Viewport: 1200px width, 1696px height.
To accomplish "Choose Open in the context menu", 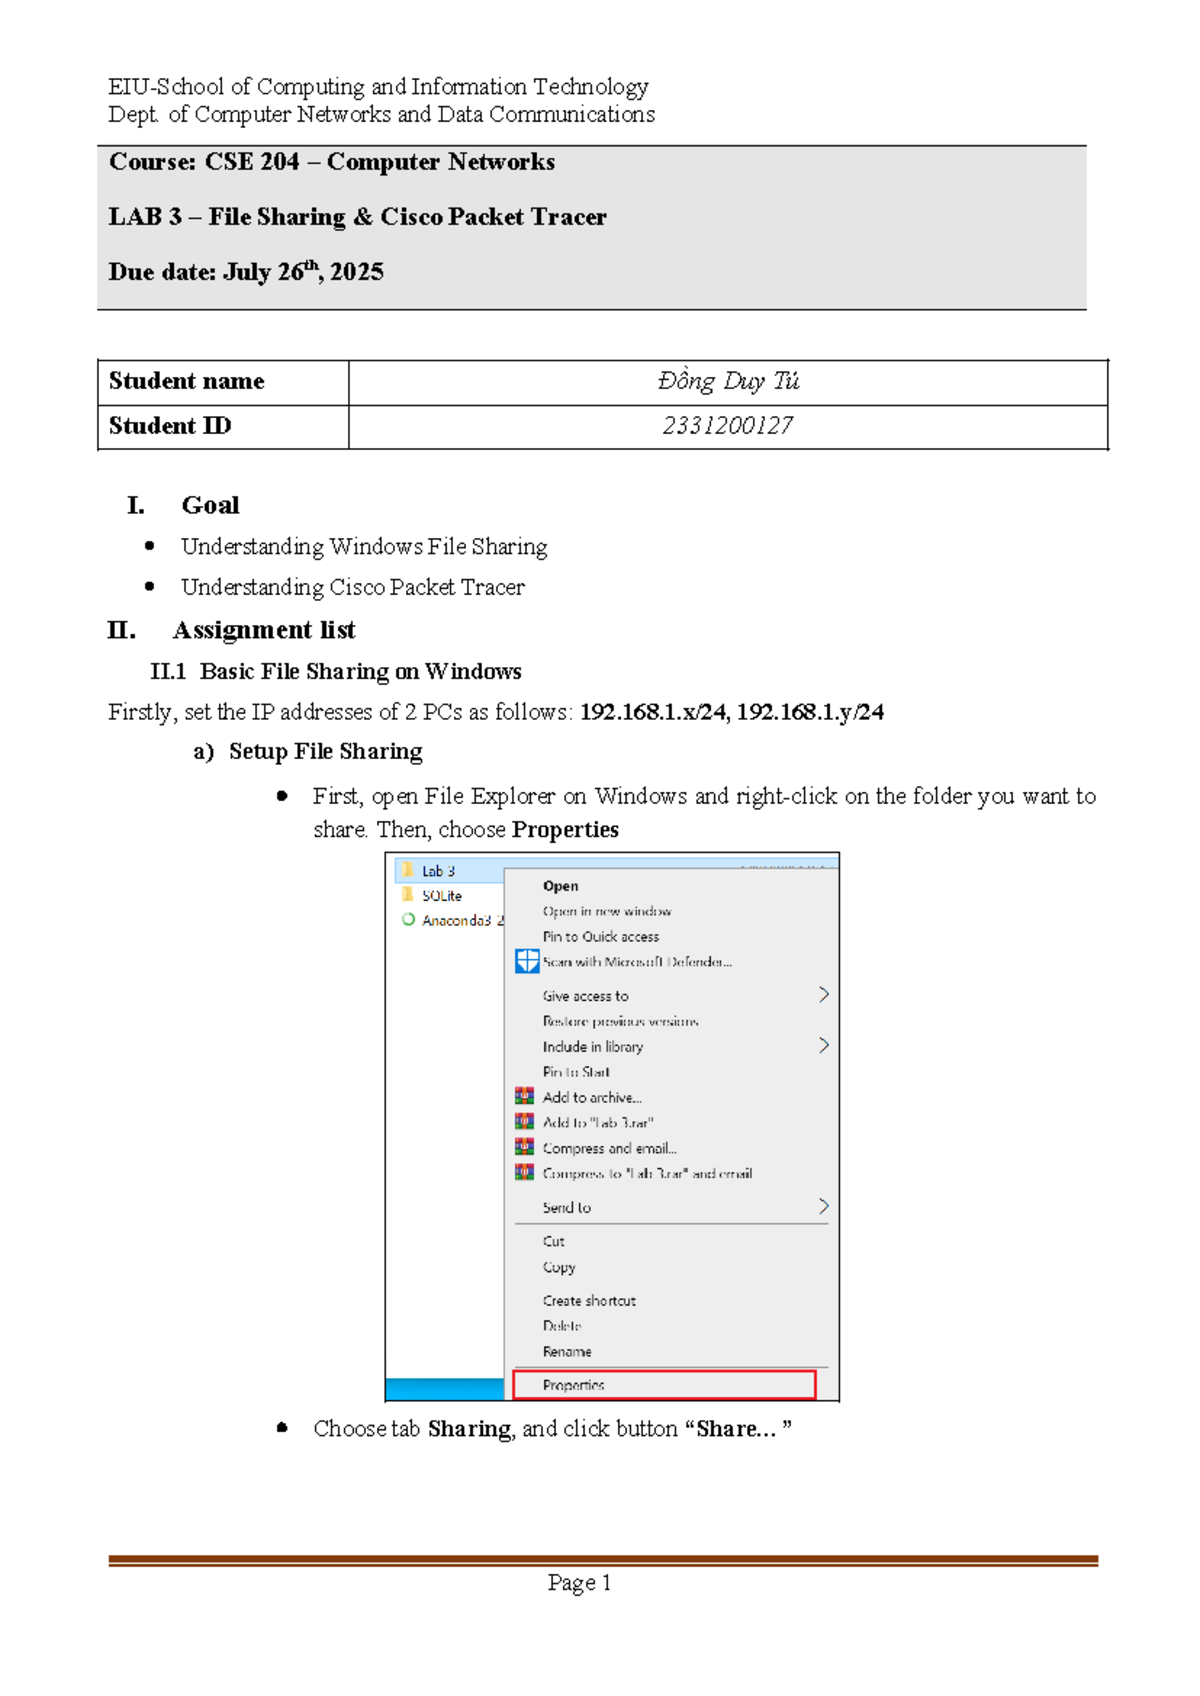I will 560,886.
